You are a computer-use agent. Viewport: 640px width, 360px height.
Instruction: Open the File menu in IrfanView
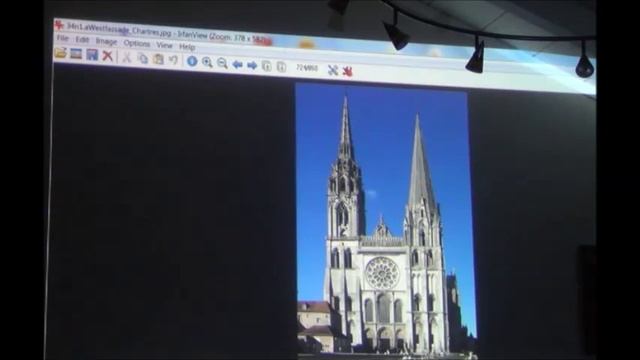pyautogui.click(x=62, y=38)
